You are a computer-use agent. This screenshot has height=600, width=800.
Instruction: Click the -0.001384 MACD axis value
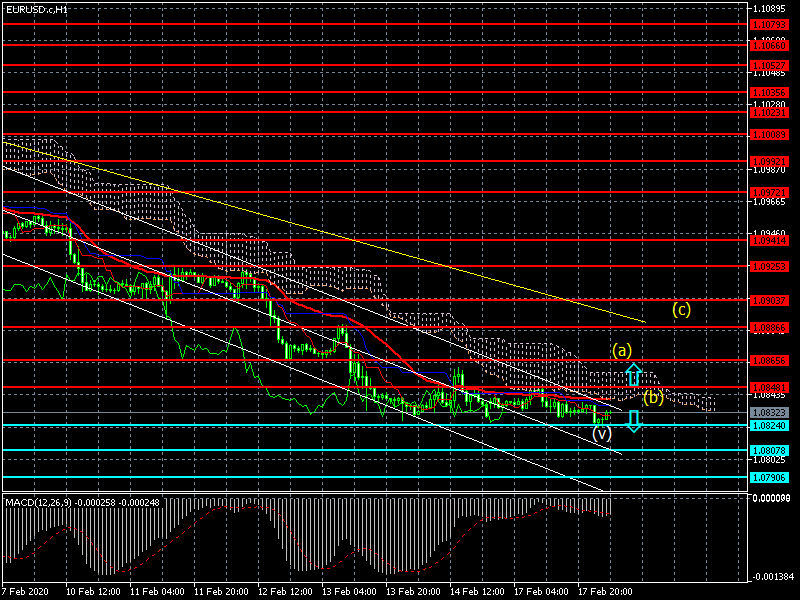(771, 577)
